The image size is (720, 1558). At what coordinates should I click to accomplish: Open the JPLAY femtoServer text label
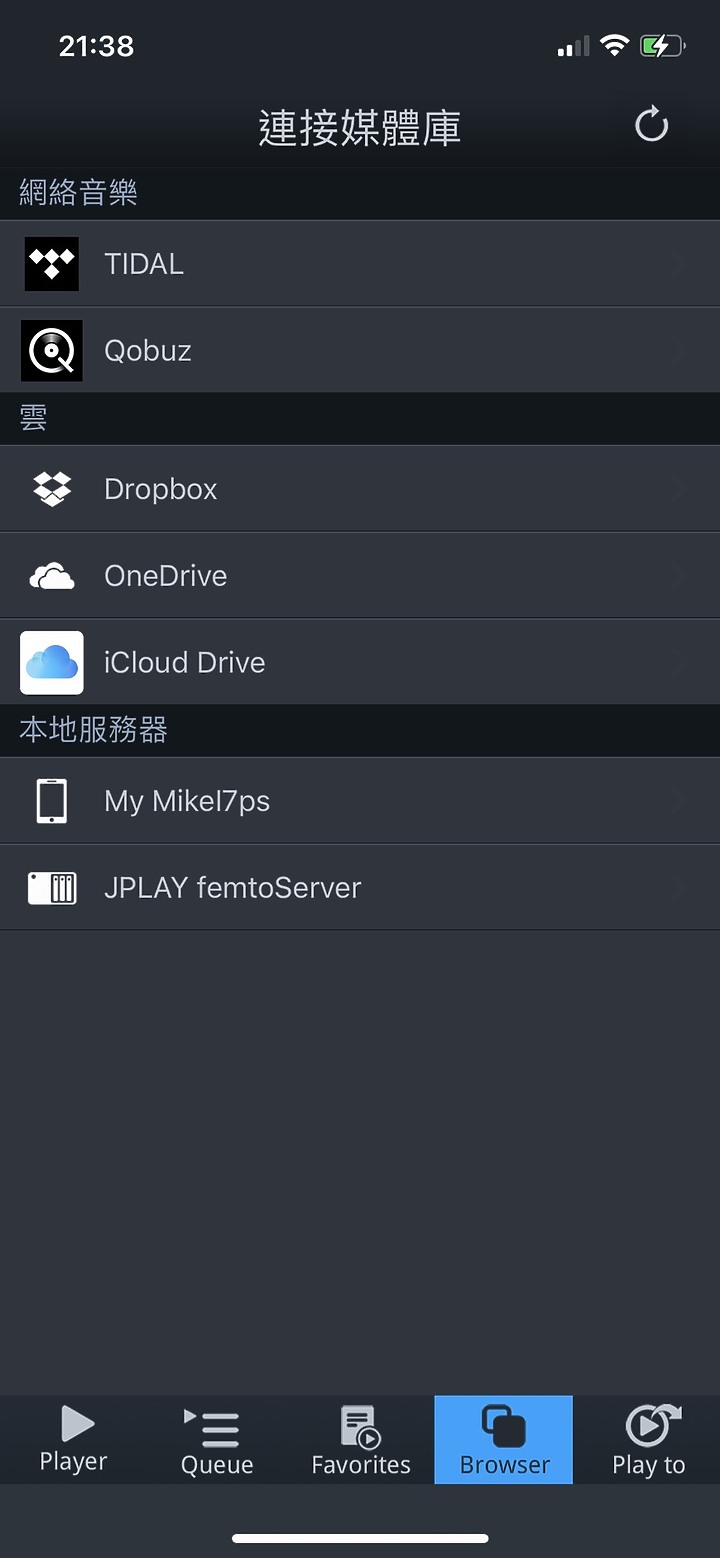pos(233,888)
